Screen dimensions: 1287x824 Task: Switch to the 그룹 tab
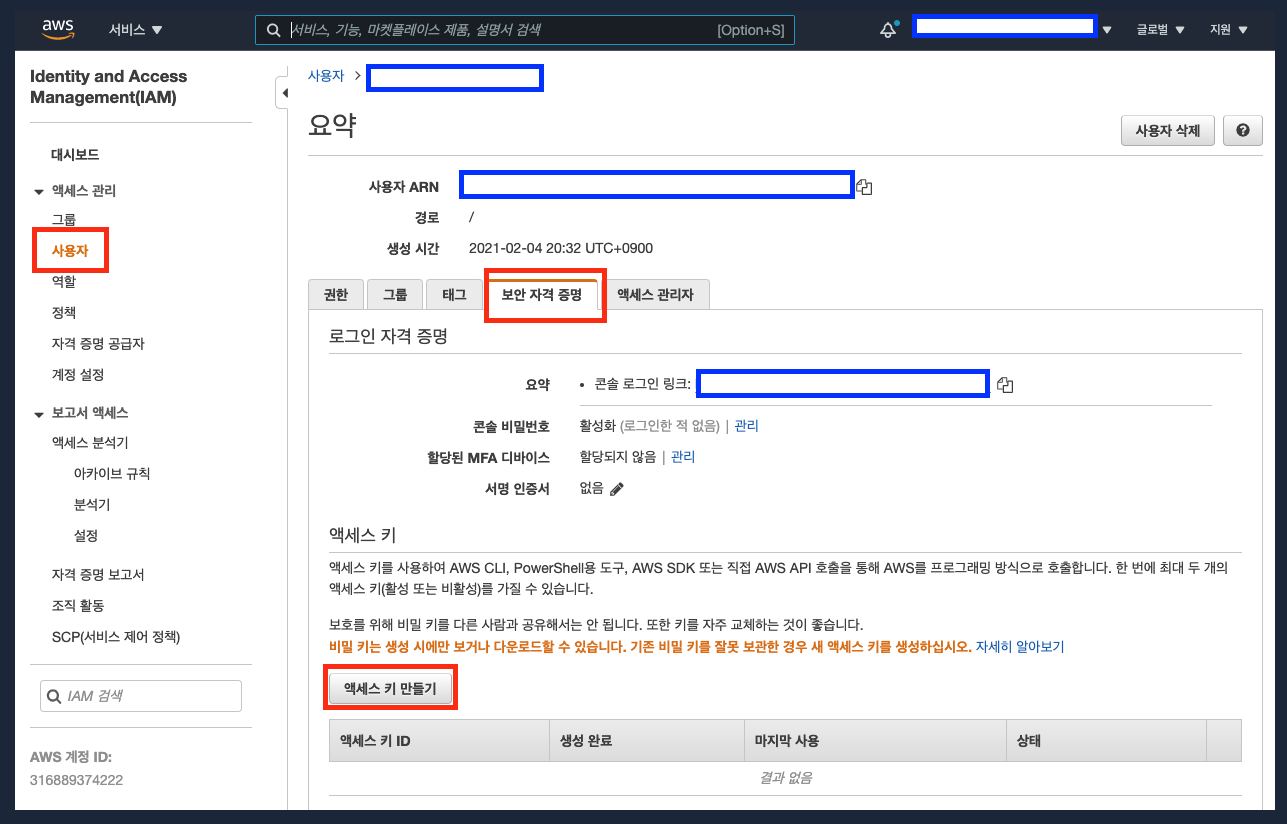tap(395, 294)
